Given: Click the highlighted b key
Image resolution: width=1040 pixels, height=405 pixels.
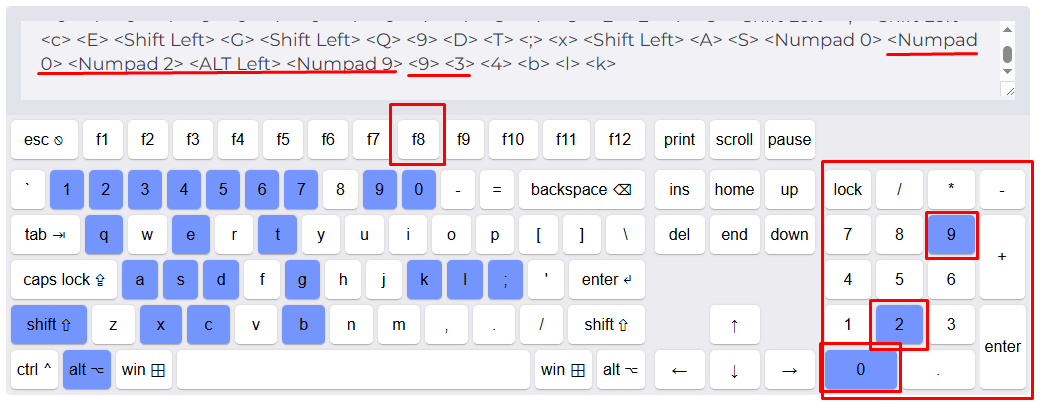Looking at the screenshot, I should tap(303, 325).
